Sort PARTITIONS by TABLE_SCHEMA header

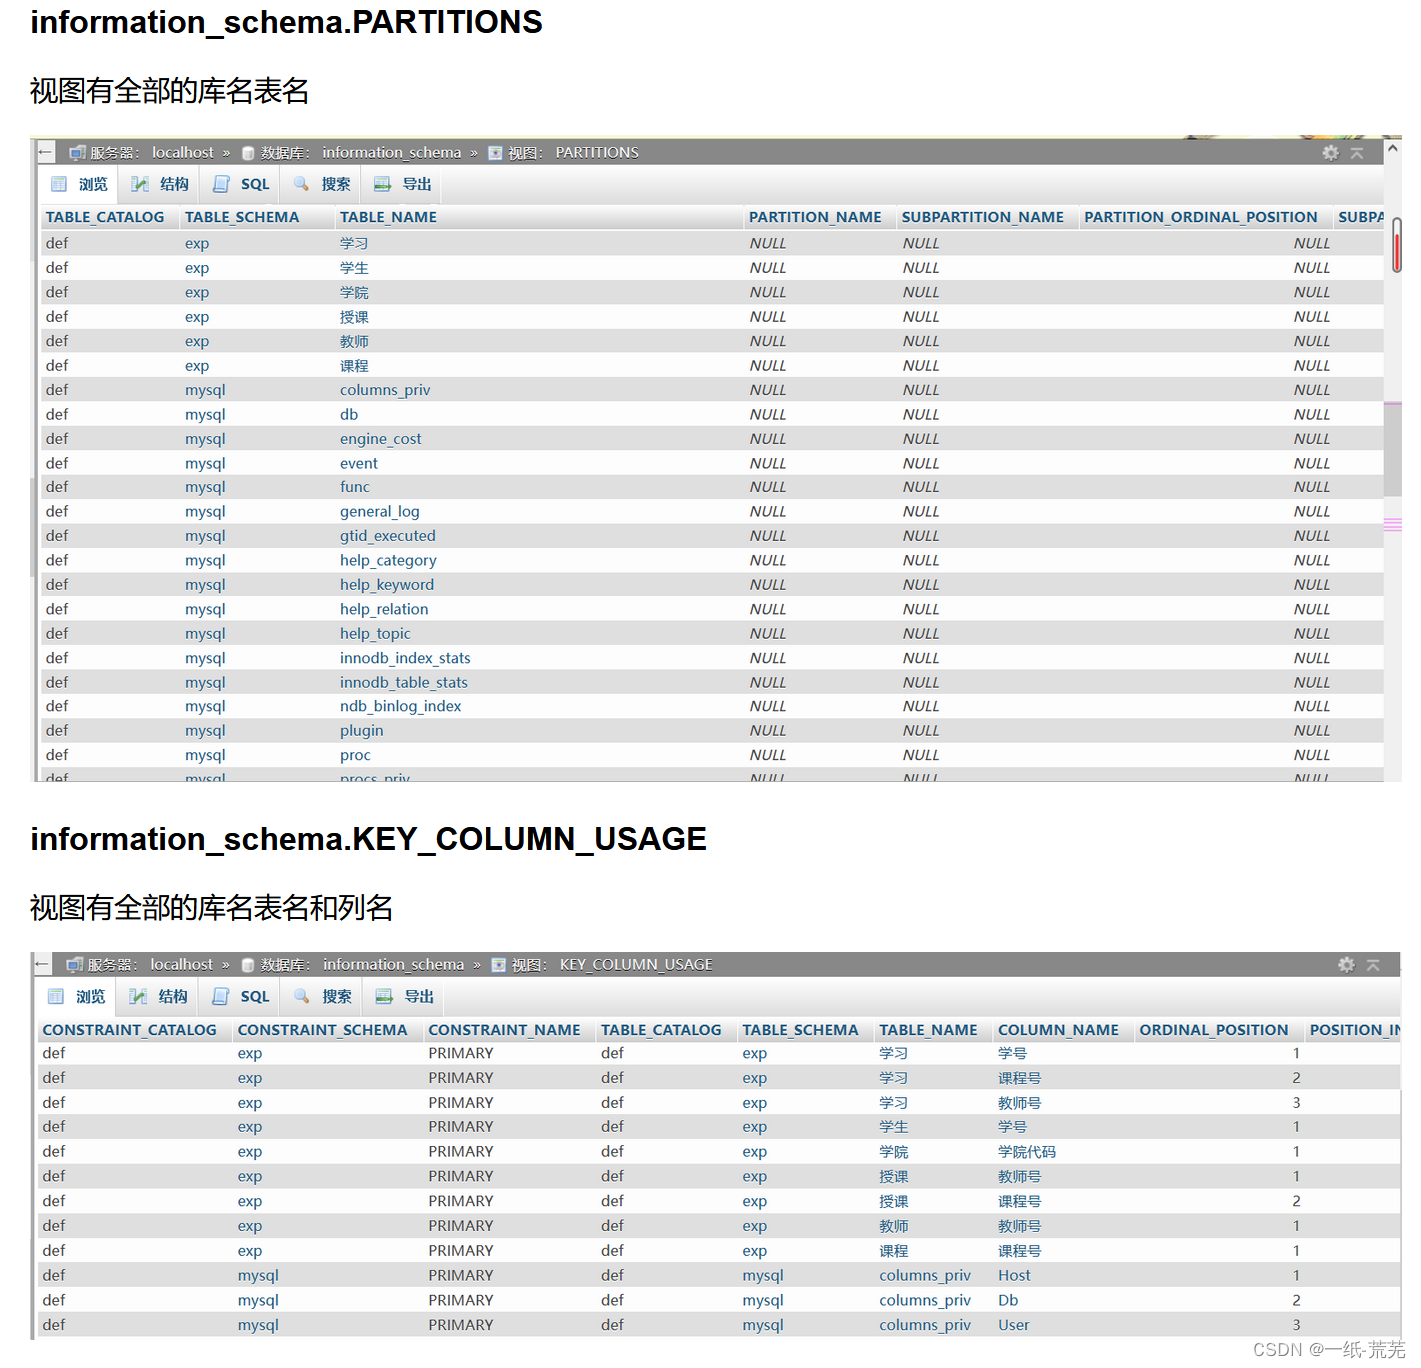pyautogui.click(x=242, y=217)
